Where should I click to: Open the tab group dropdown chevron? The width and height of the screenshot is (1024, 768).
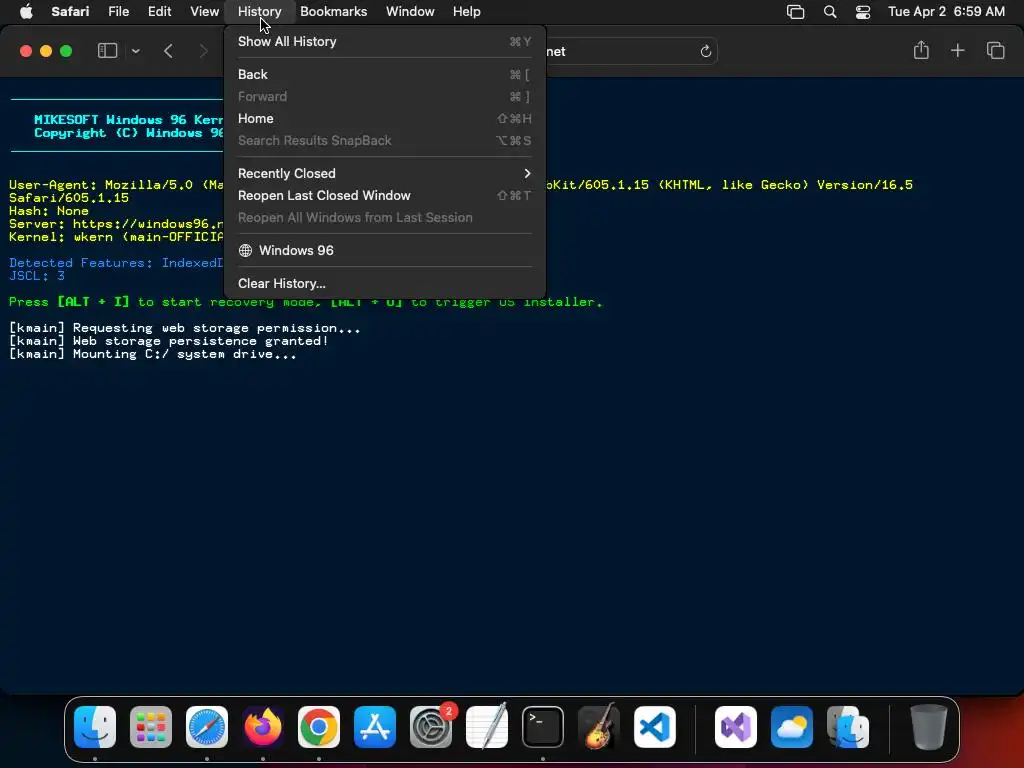(136, 51)
